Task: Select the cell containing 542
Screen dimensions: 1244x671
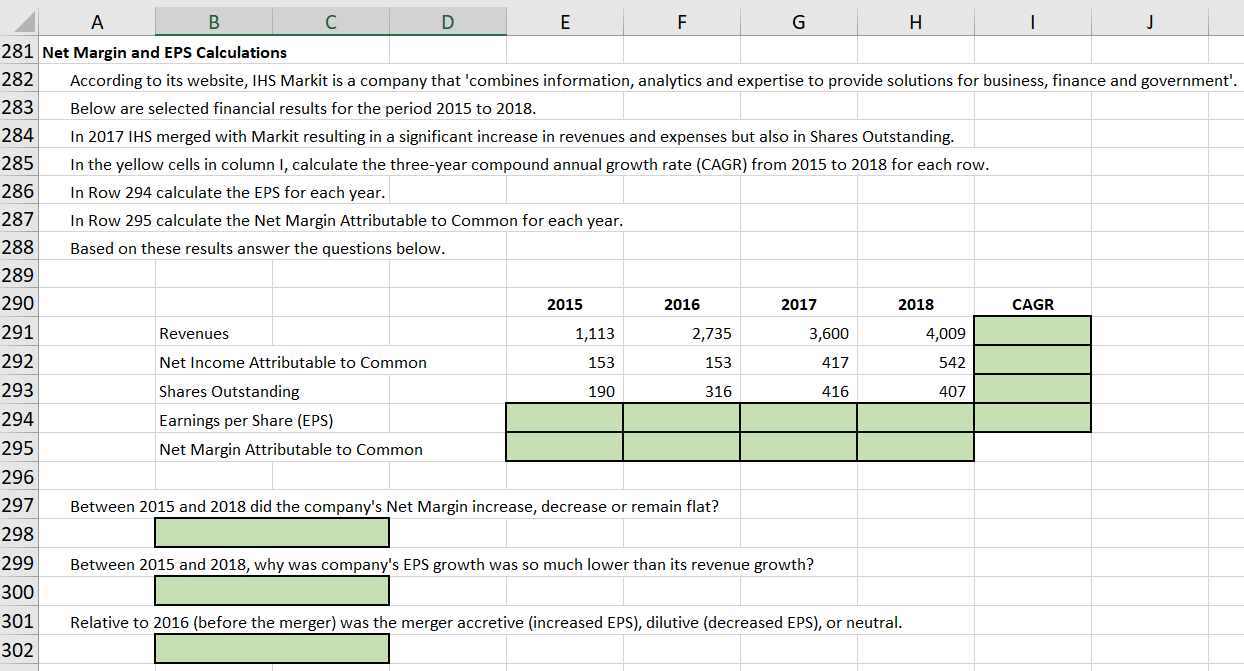Action: (x=914, y=361)
